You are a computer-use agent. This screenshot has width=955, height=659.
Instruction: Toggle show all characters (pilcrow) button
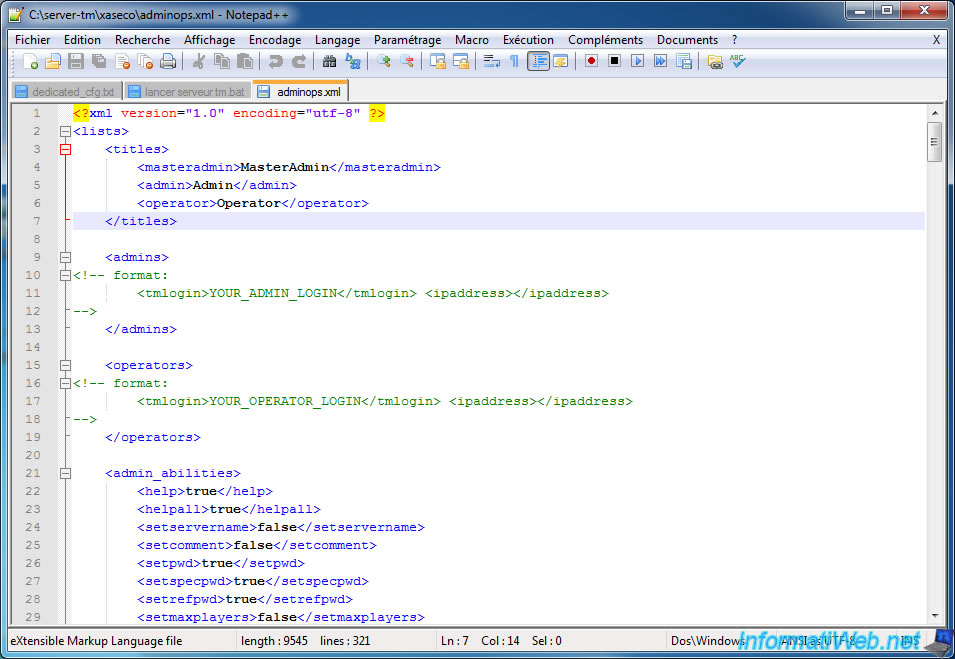[x=514, y=62]
